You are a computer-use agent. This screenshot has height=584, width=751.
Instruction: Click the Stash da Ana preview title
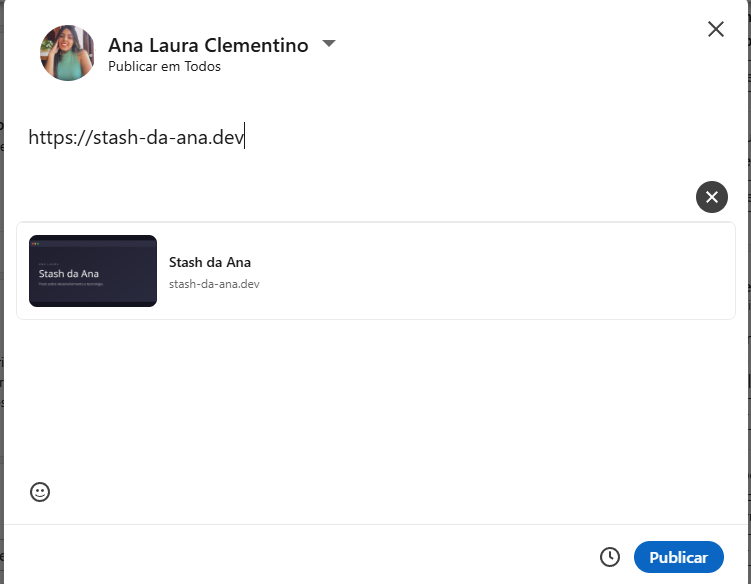tap(210, 262)
